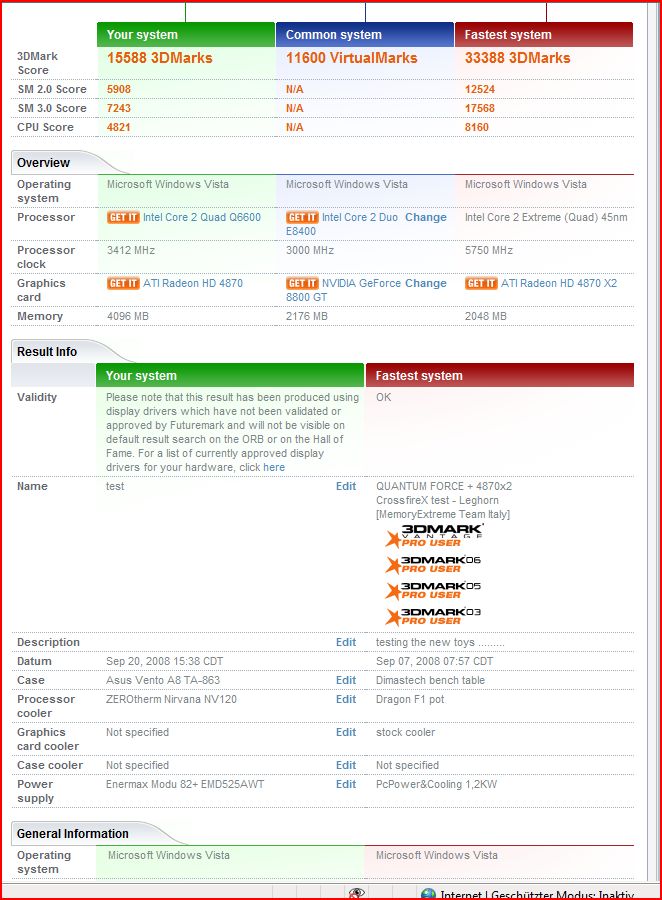This screenshot has width=662, height=900.
Task: Click the 'QUANTUM FORCE + 4870x2' result name
Action: point(444,486)
